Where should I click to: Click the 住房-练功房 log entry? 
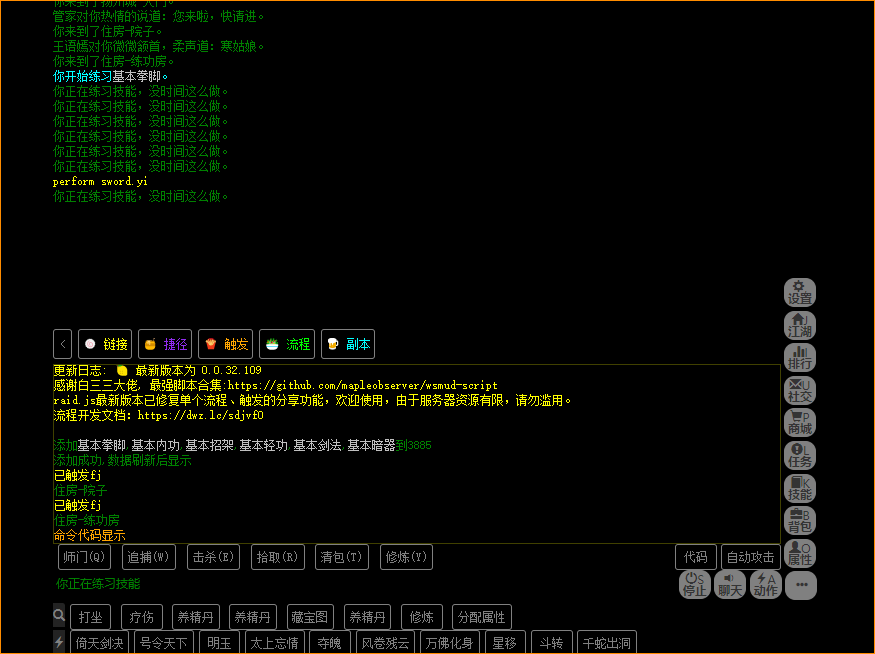click(x=86, y=521)
